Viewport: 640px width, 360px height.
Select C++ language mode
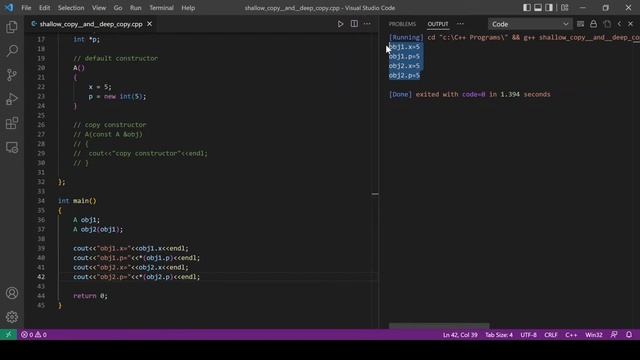pyautogui.click(x=571, y=335)
